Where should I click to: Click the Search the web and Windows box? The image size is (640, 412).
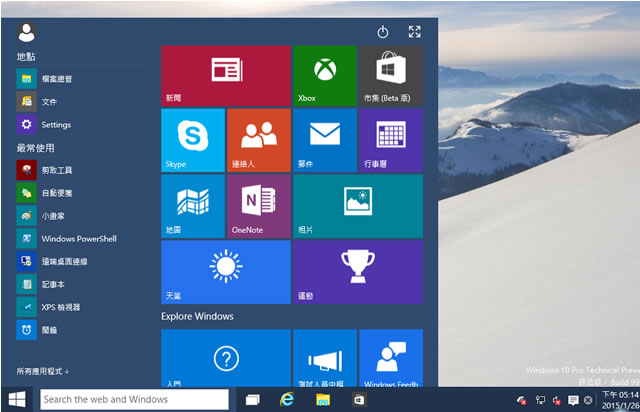click(134, 400)
